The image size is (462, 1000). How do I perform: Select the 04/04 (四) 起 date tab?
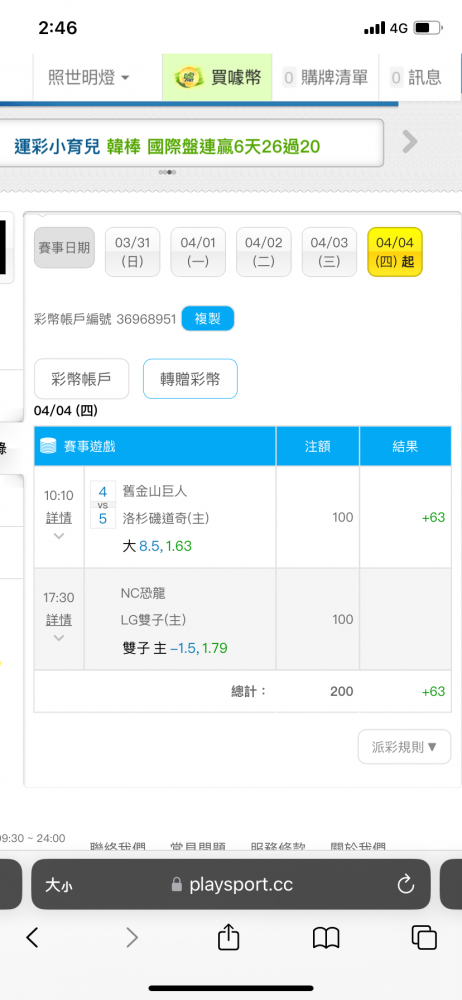[x=395, y=252]
